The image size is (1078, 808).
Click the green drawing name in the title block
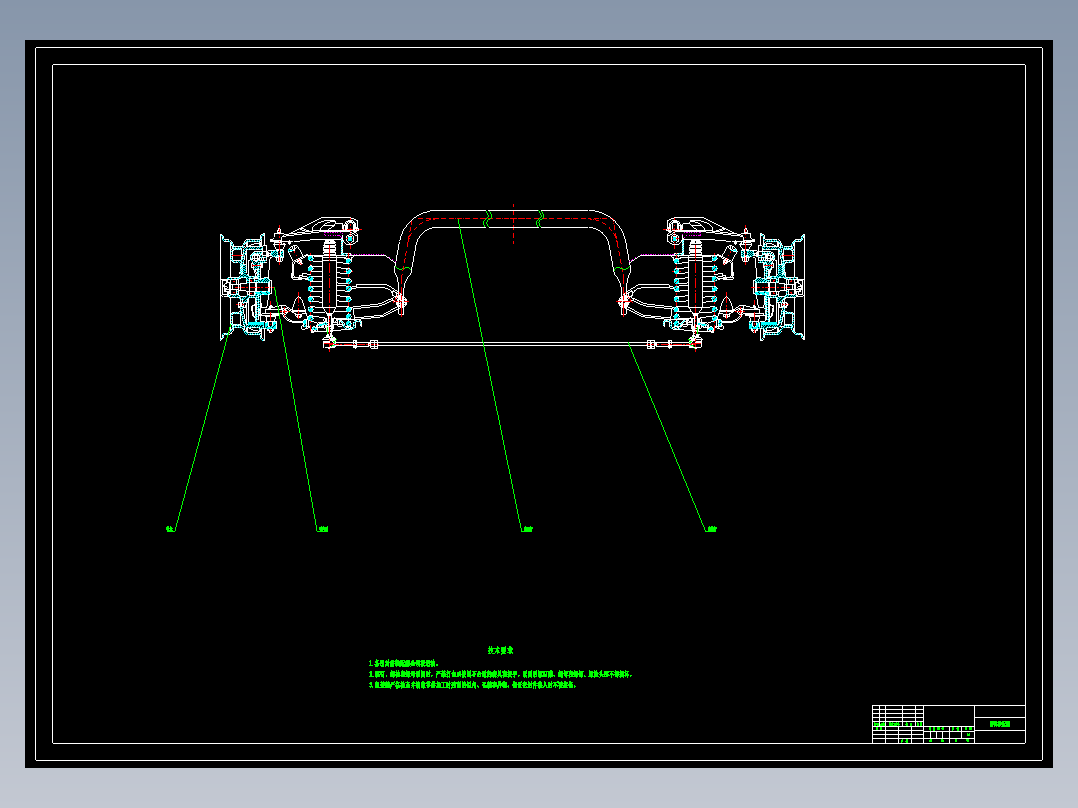tap(1000, 724)
